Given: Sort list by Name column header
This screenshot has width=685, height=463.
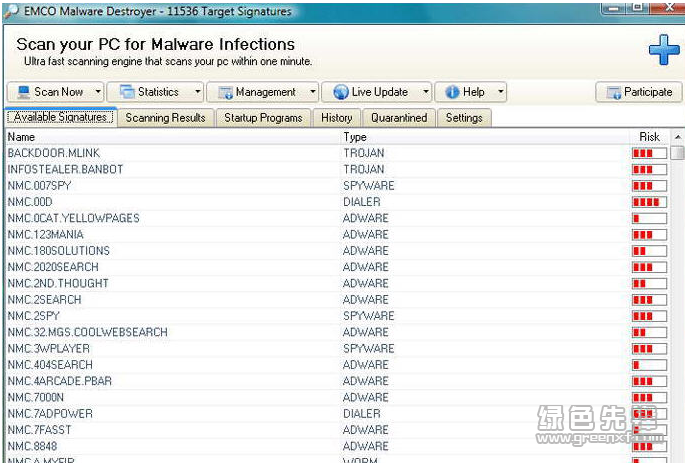Looking at the screenshot, I should [173, 137].
